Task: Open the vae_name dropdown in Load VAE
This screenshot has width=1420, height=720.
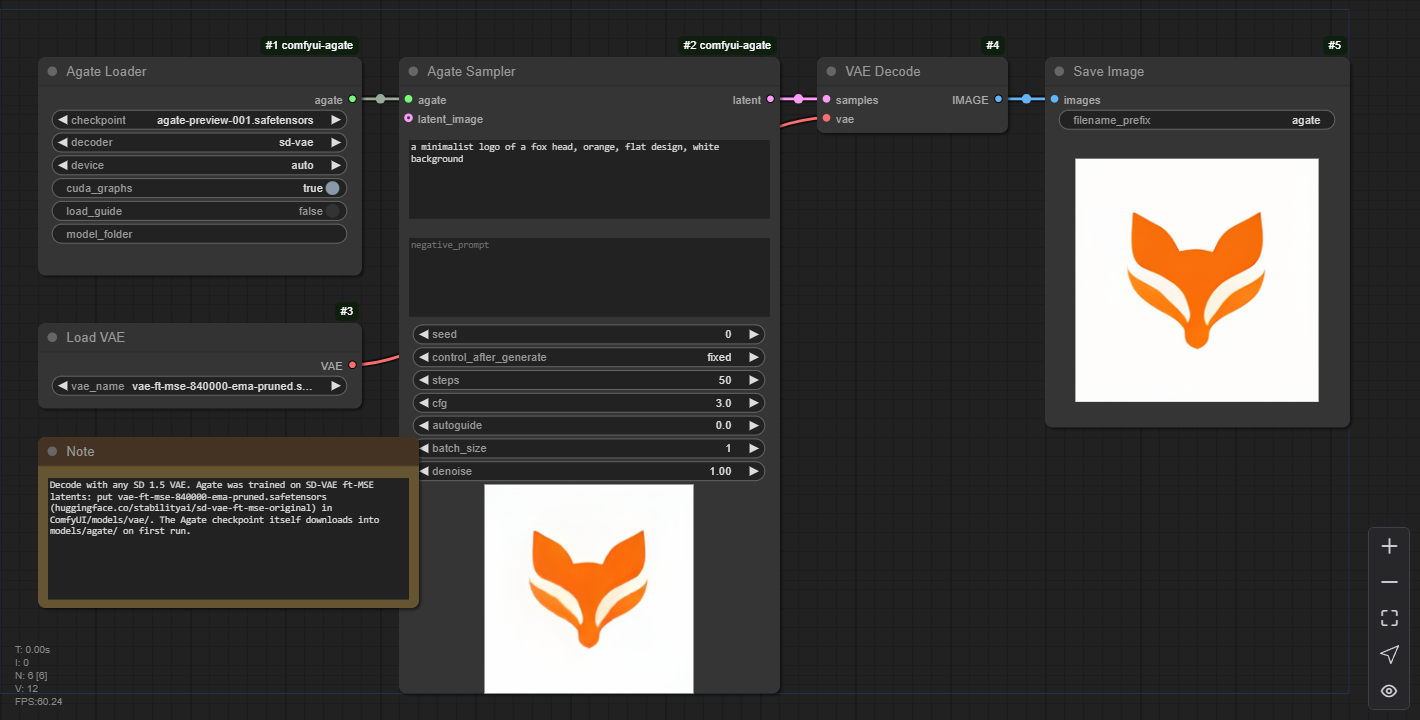Action: click(x=199, y=385)
